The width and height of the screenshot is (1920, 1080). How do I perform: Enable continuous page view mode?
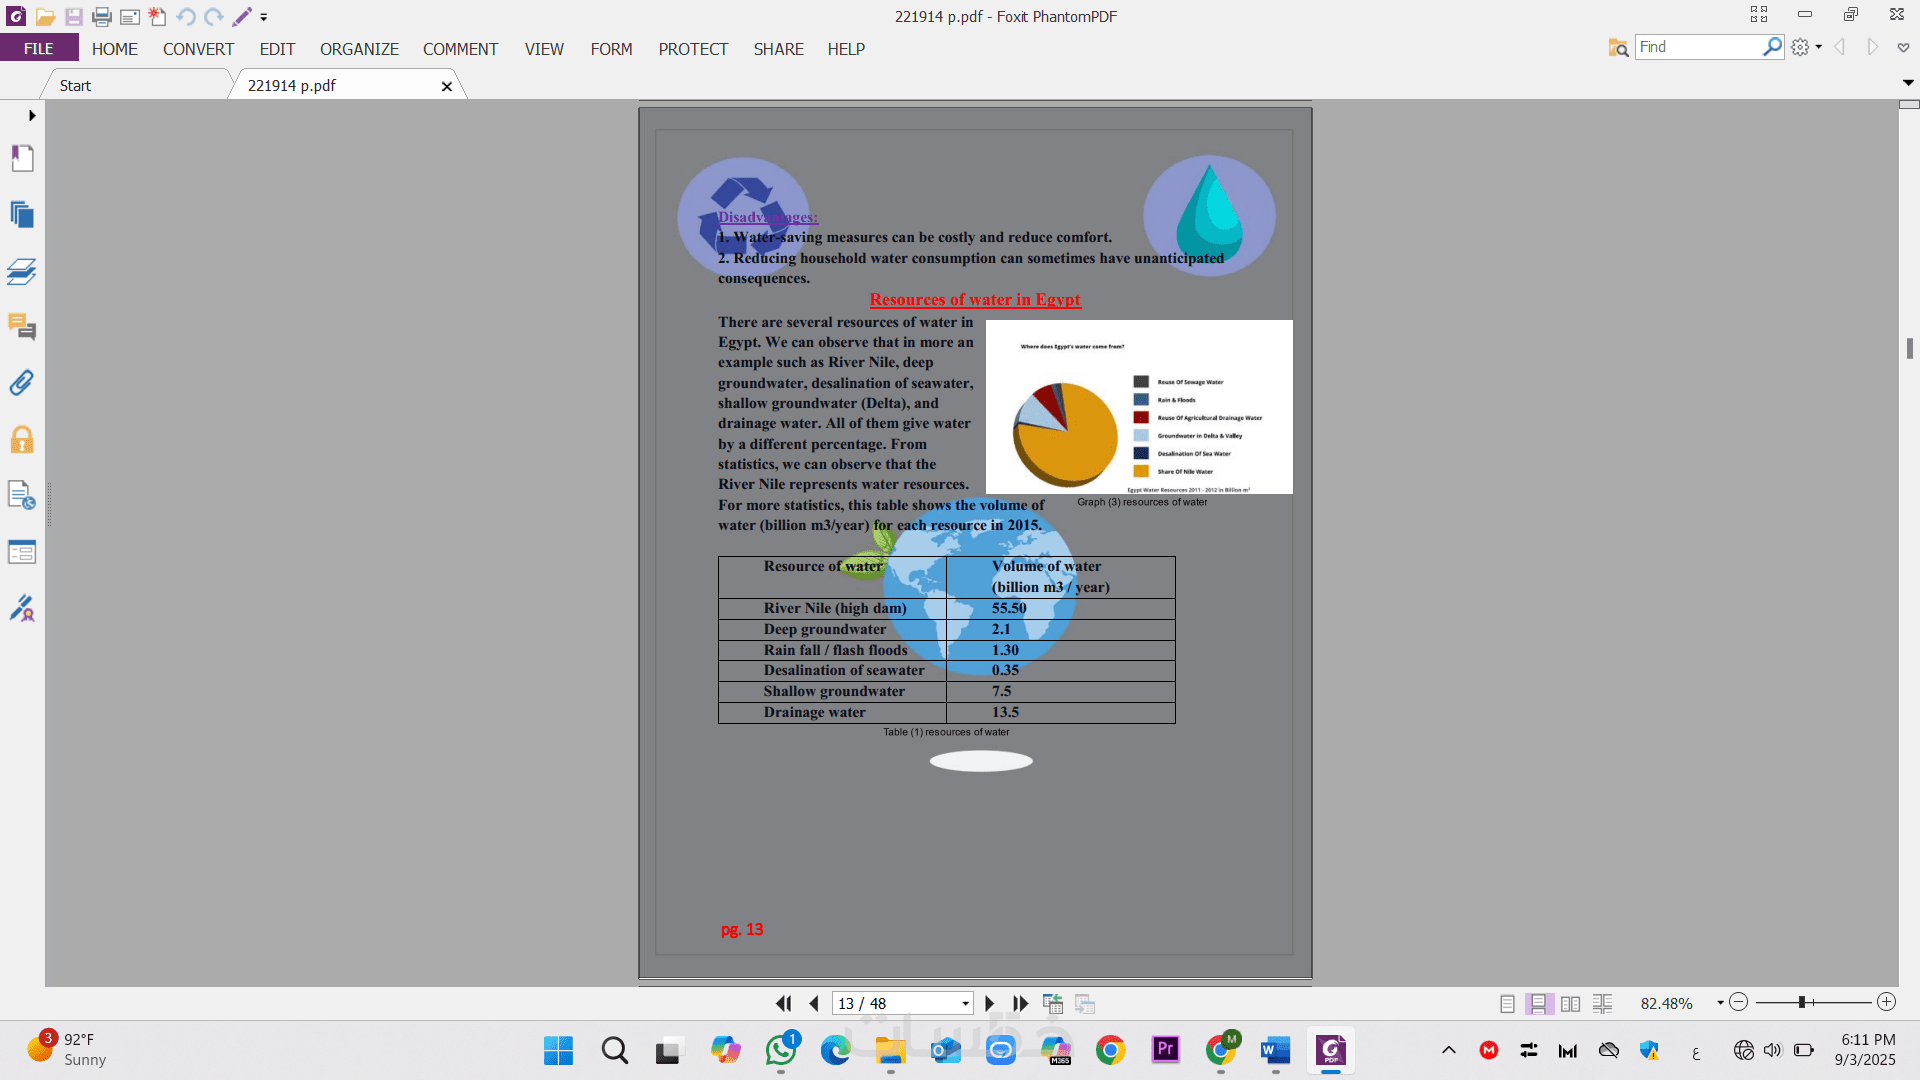(1538, 1003)
